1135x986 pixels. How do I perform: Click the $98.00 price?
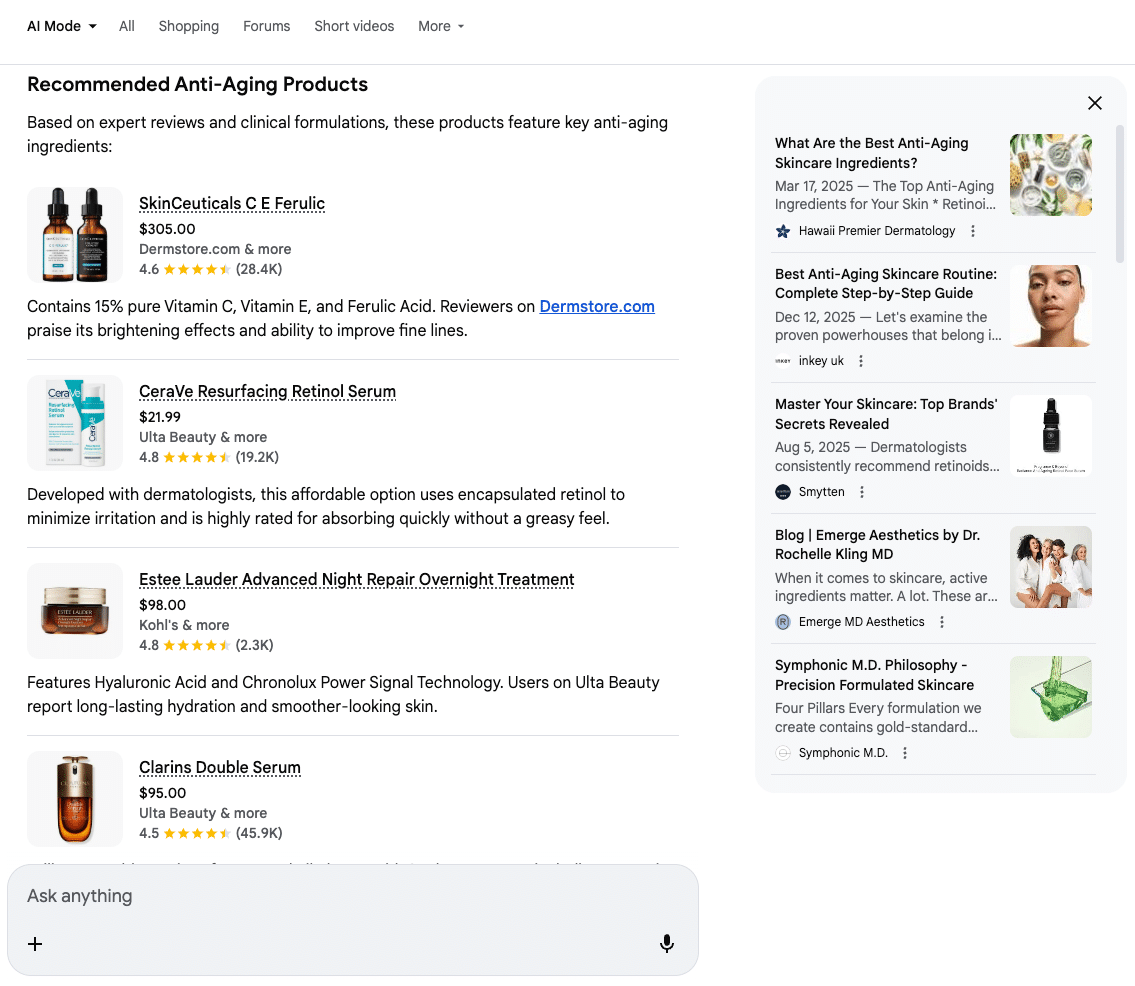pos(162,605)
